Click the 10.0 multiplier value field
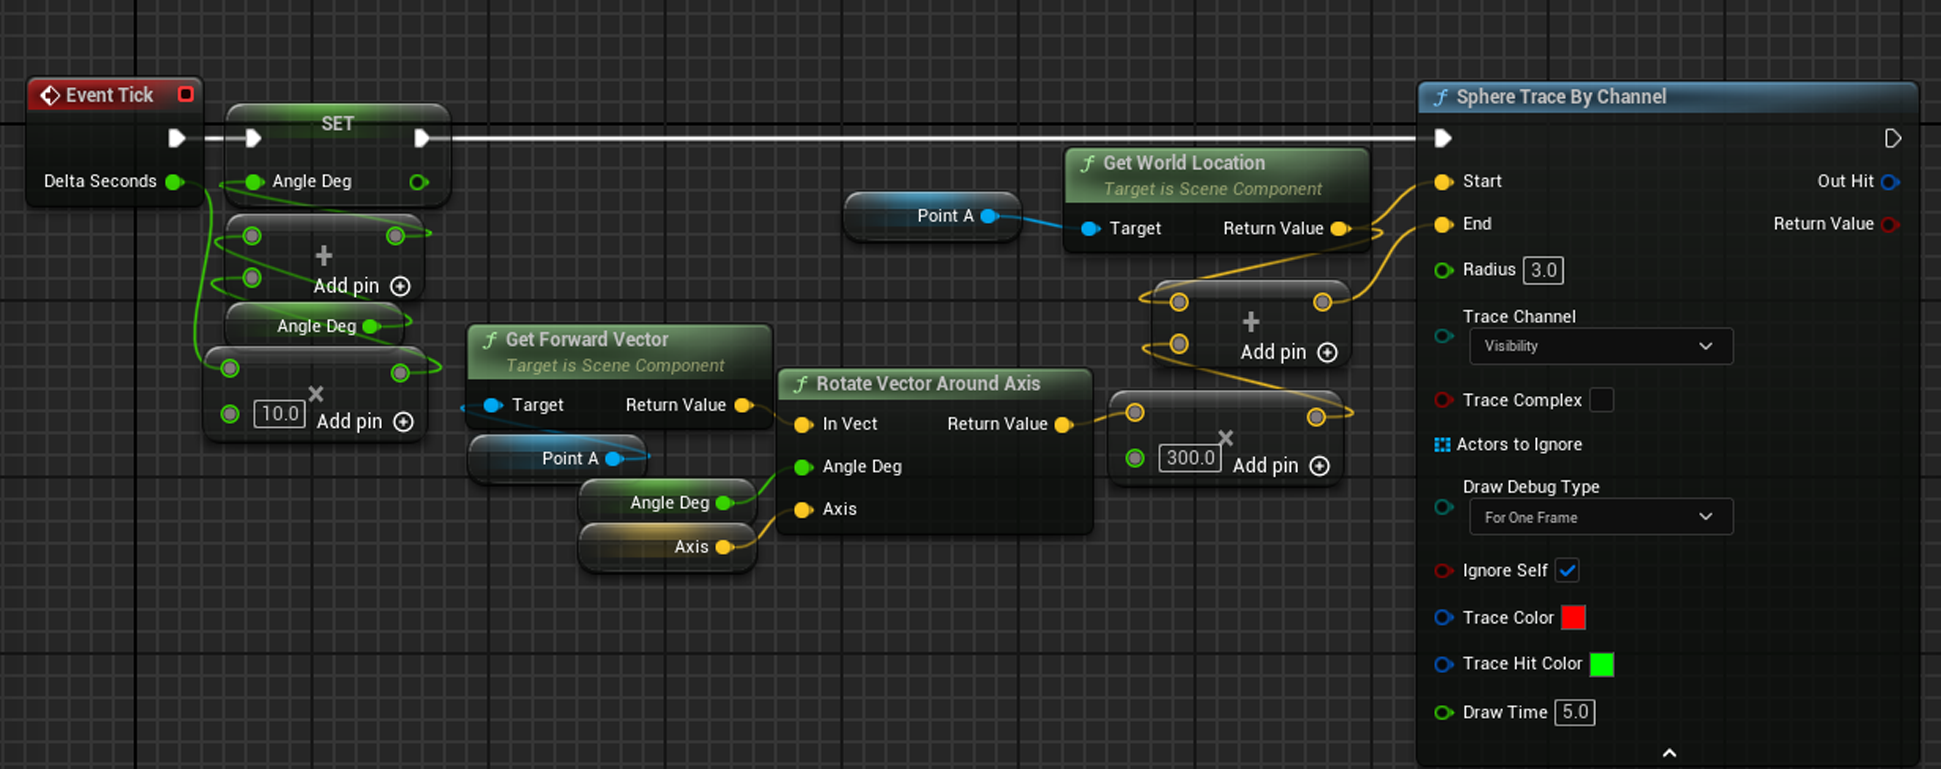Image resolution: width=1941 pixels, height=769 pixels. tap(279, 414)
